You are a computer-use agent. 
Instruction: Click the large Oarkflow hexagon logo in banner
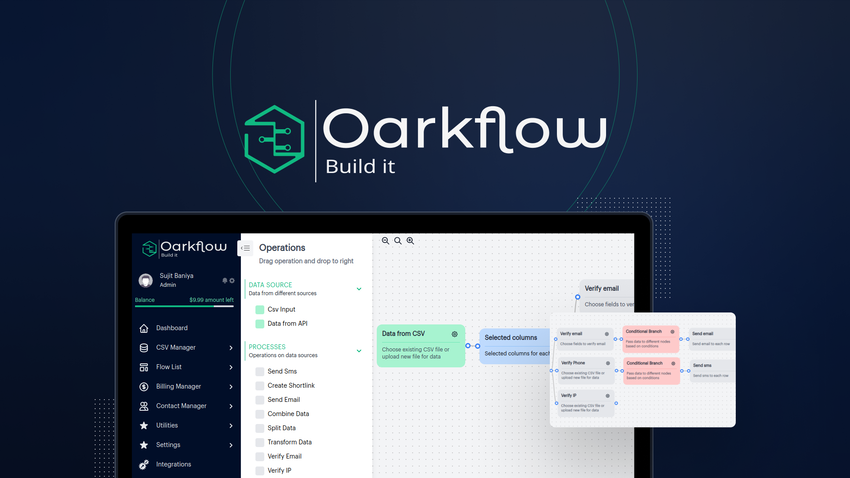click(x=274, y=139)
